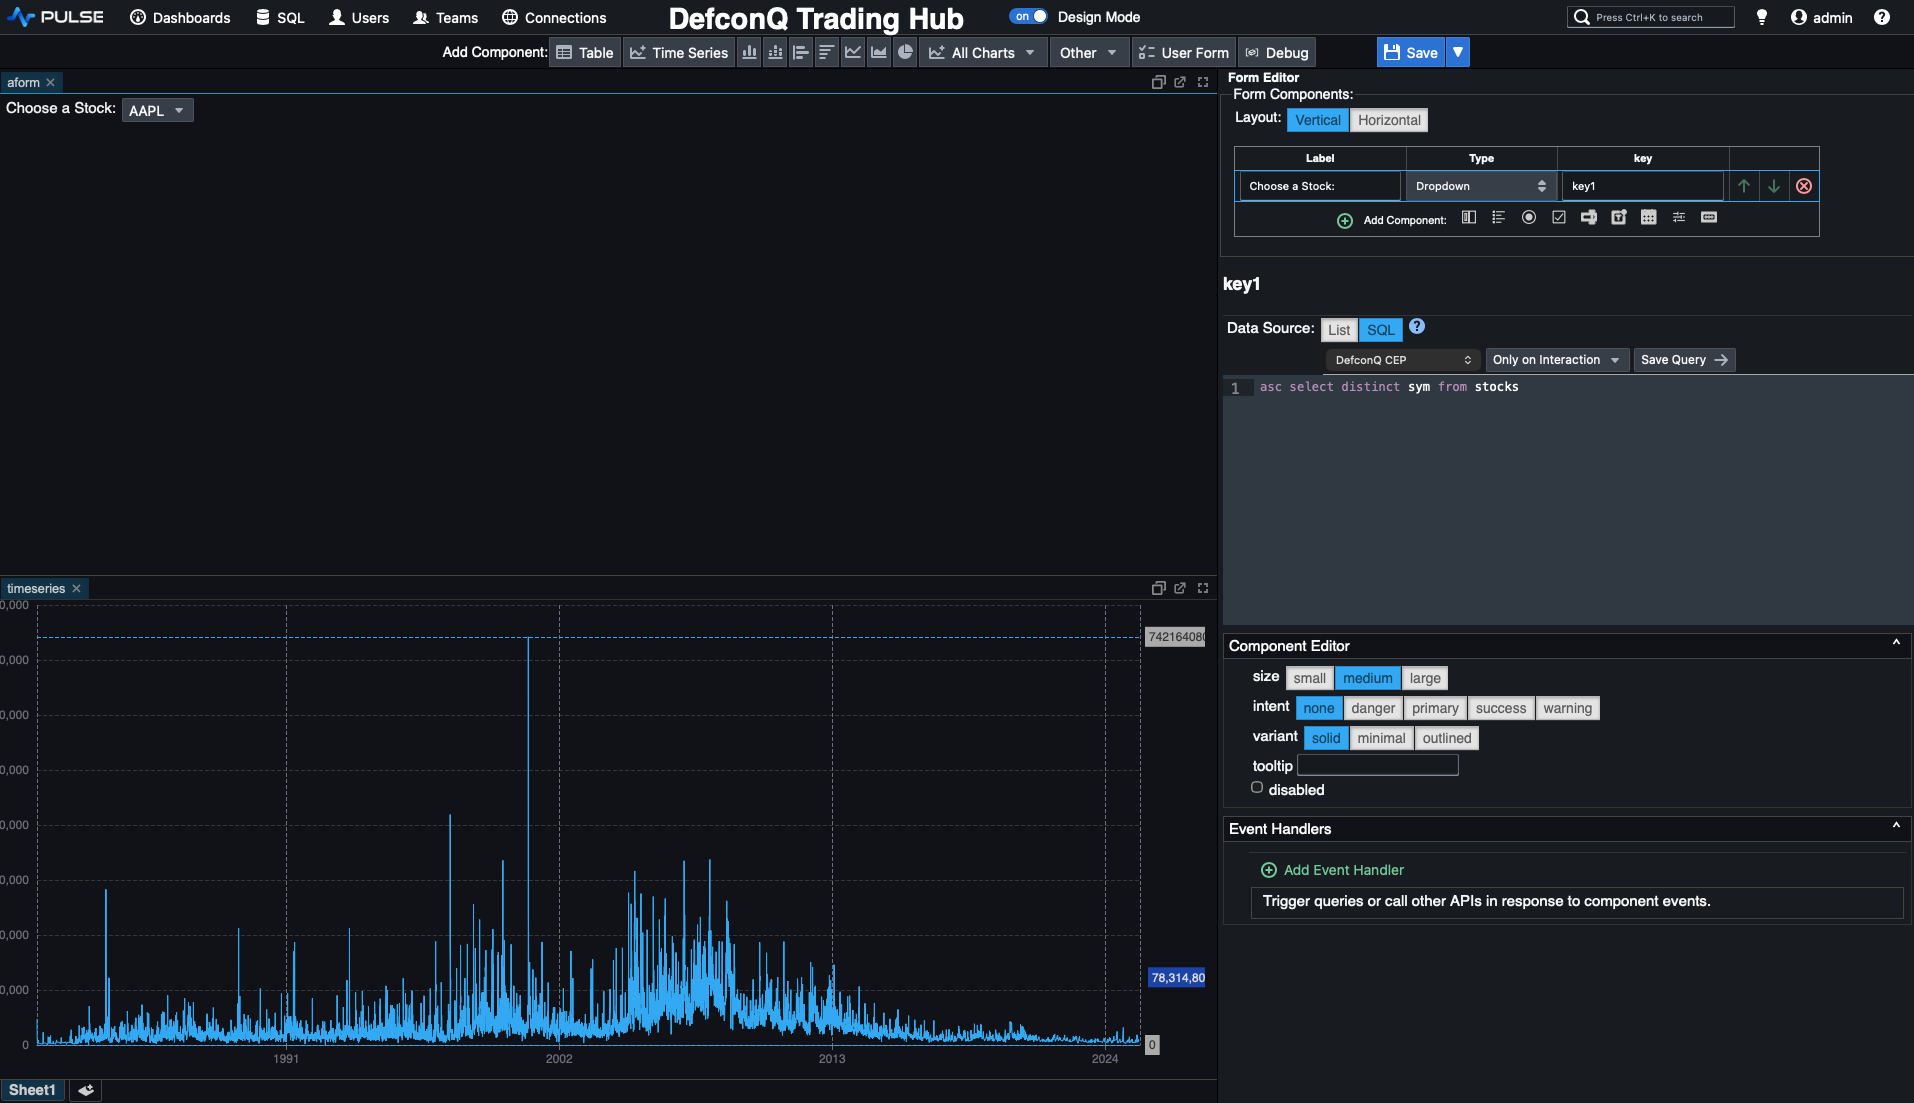Open the AAPL stock dropdown
The width and height of the screenshot is (1914, 1103).
[x=156, y=110]
